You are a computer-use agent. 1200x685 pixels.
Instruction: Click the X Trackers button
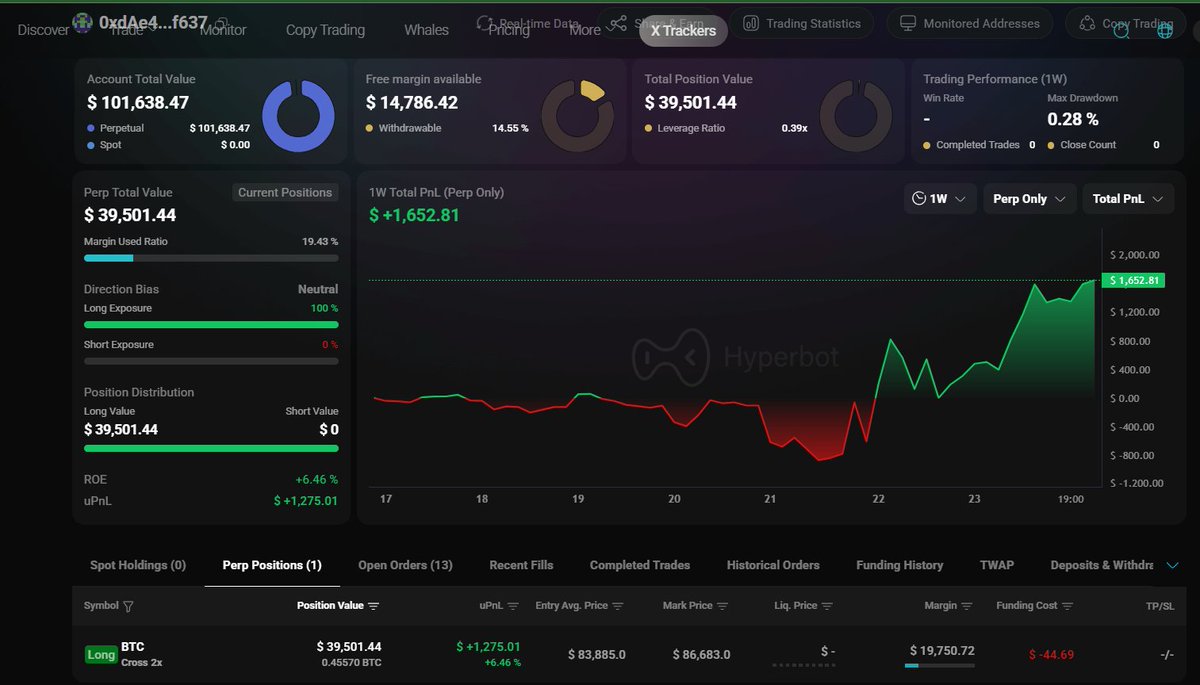(x=683, y=31)
